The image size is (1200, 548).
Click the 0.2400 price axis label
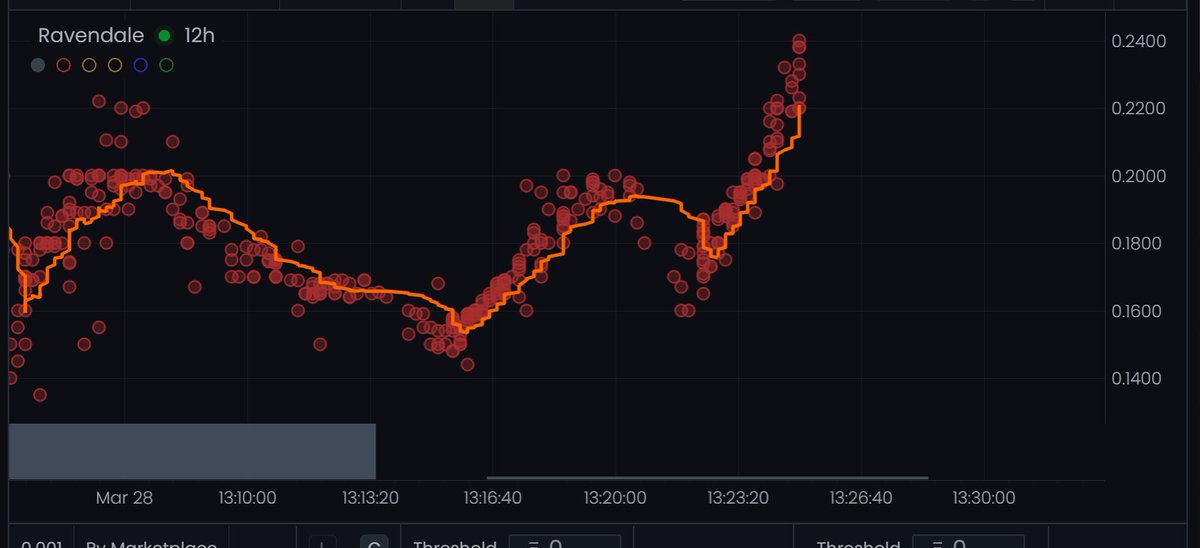click(x=1138, y=41)
